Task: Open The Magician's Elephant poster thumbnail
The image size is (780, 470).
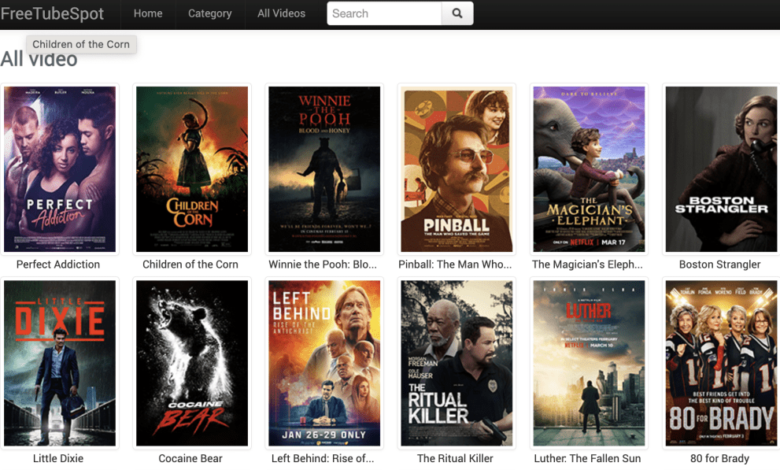Action: coord(589,169)
